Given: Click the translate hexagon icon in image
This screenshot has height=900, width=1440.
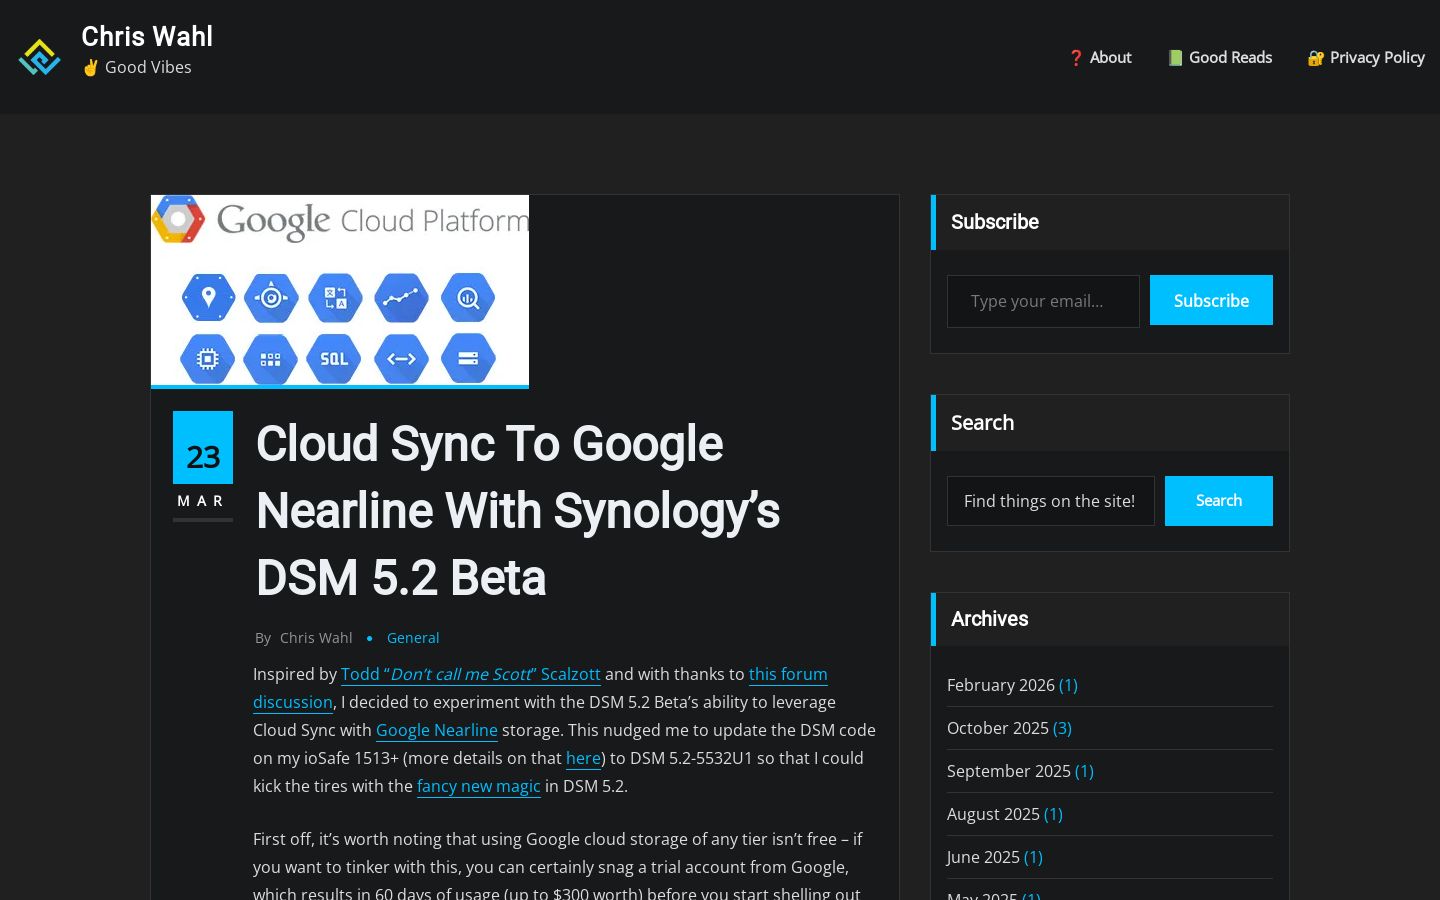Looking at the screenshot, I should click(335, 297).
